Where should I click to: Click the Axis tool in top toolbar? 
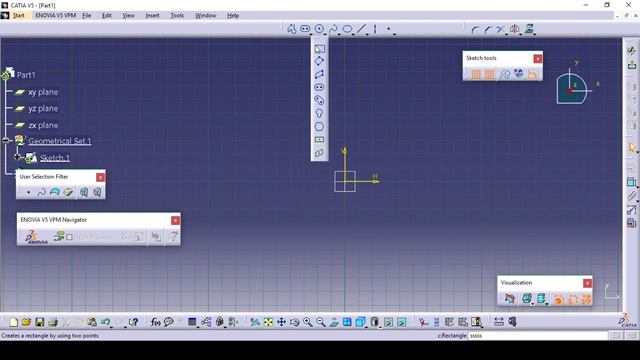(375, 29)
